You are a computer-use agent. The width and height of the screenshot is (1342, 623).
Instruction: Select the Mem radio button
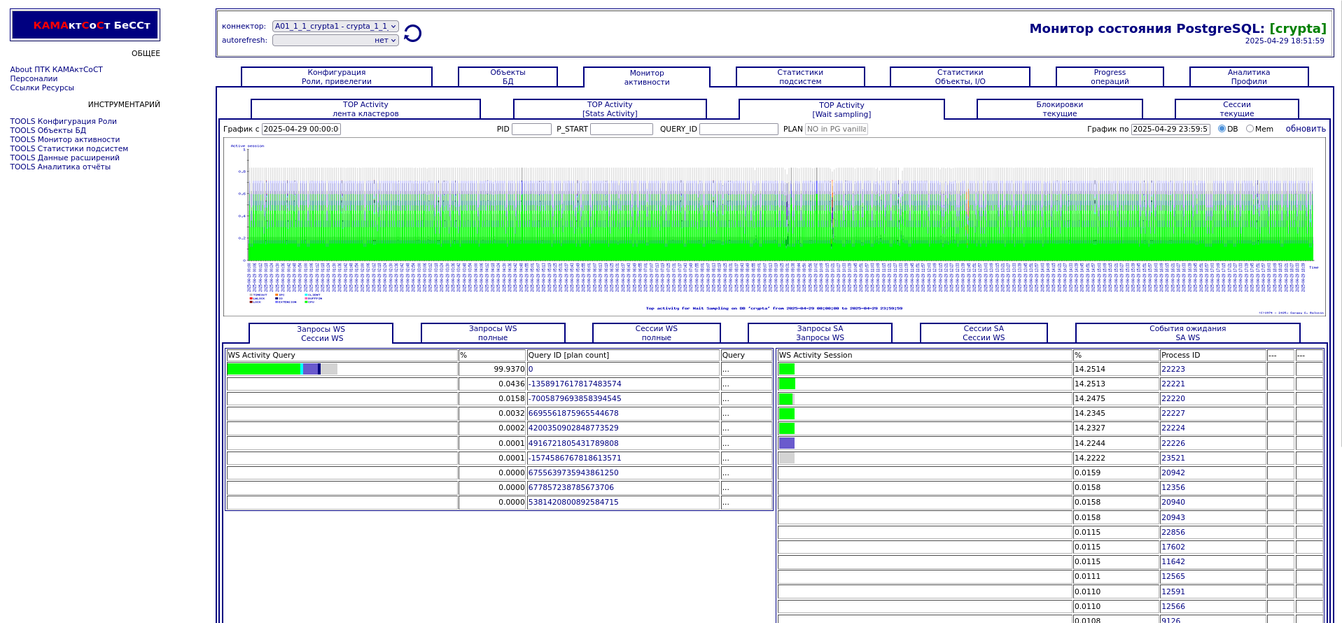[1249, 129]
